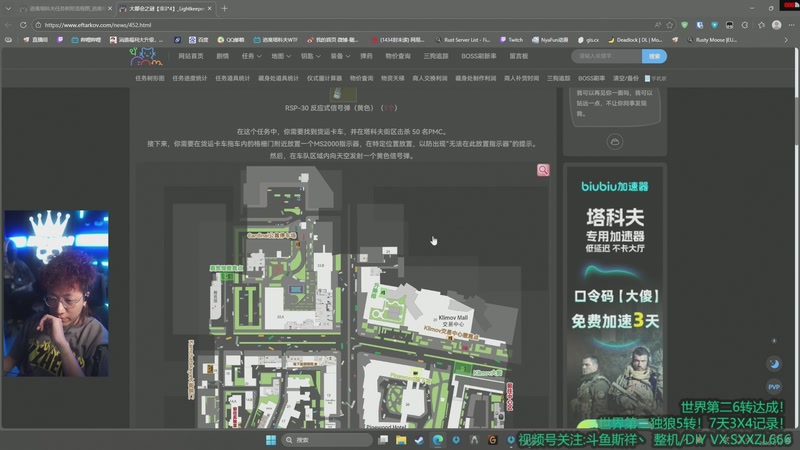
Task: Open the 剧情 navigation item
Action: click(x=222, y=56)
